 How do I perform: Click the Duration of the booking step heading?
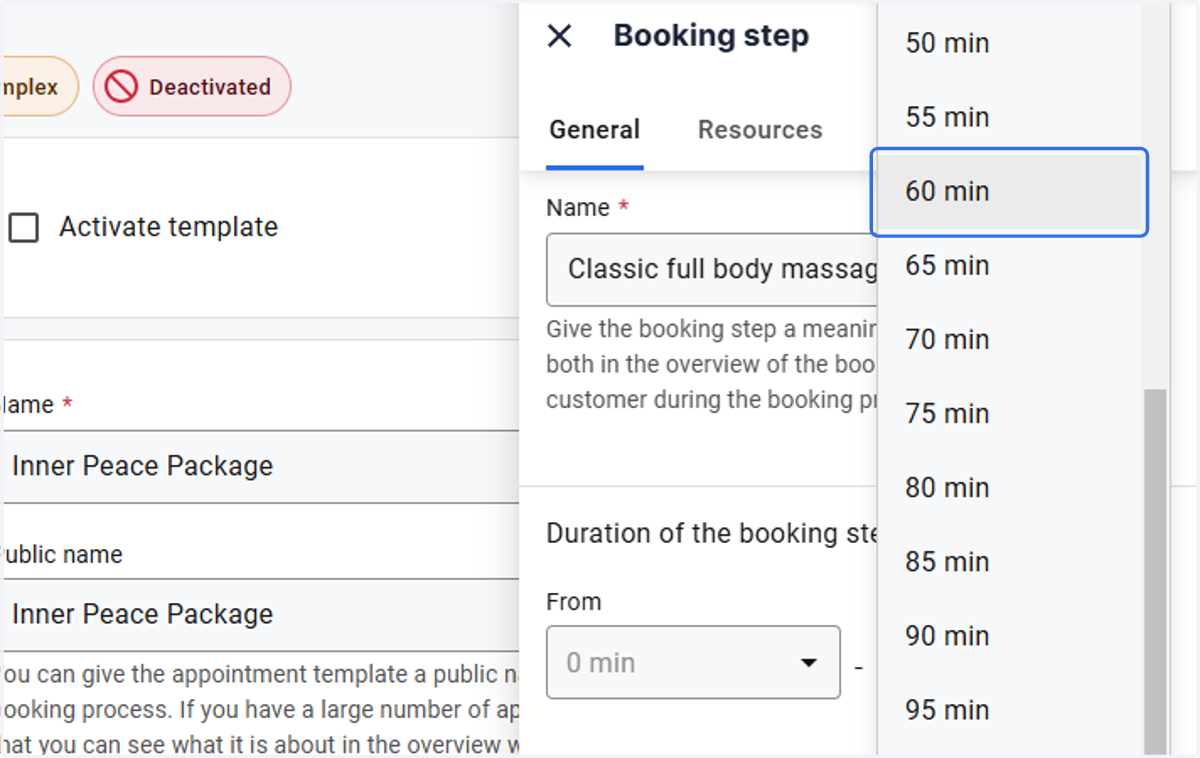click(712, 533)
